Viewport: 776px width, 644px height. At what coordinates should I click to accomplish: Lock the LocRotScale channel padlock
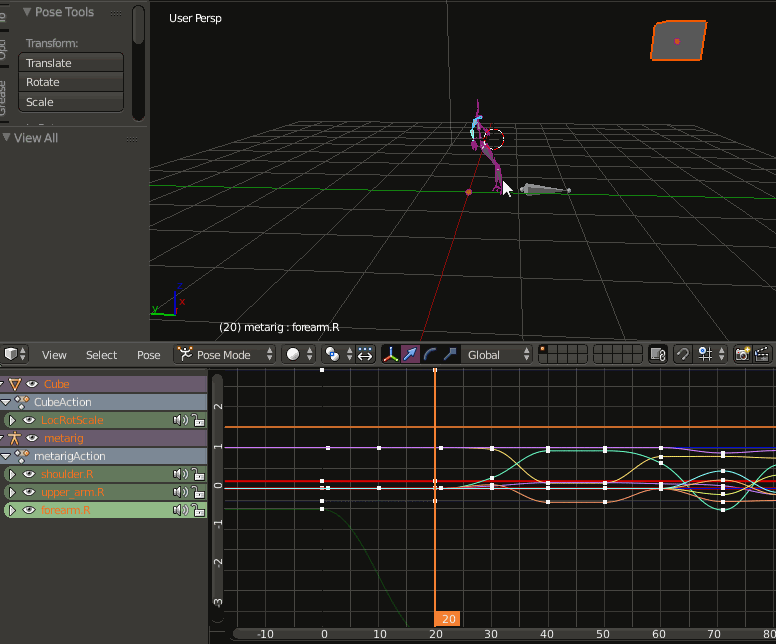pos(198,420)
